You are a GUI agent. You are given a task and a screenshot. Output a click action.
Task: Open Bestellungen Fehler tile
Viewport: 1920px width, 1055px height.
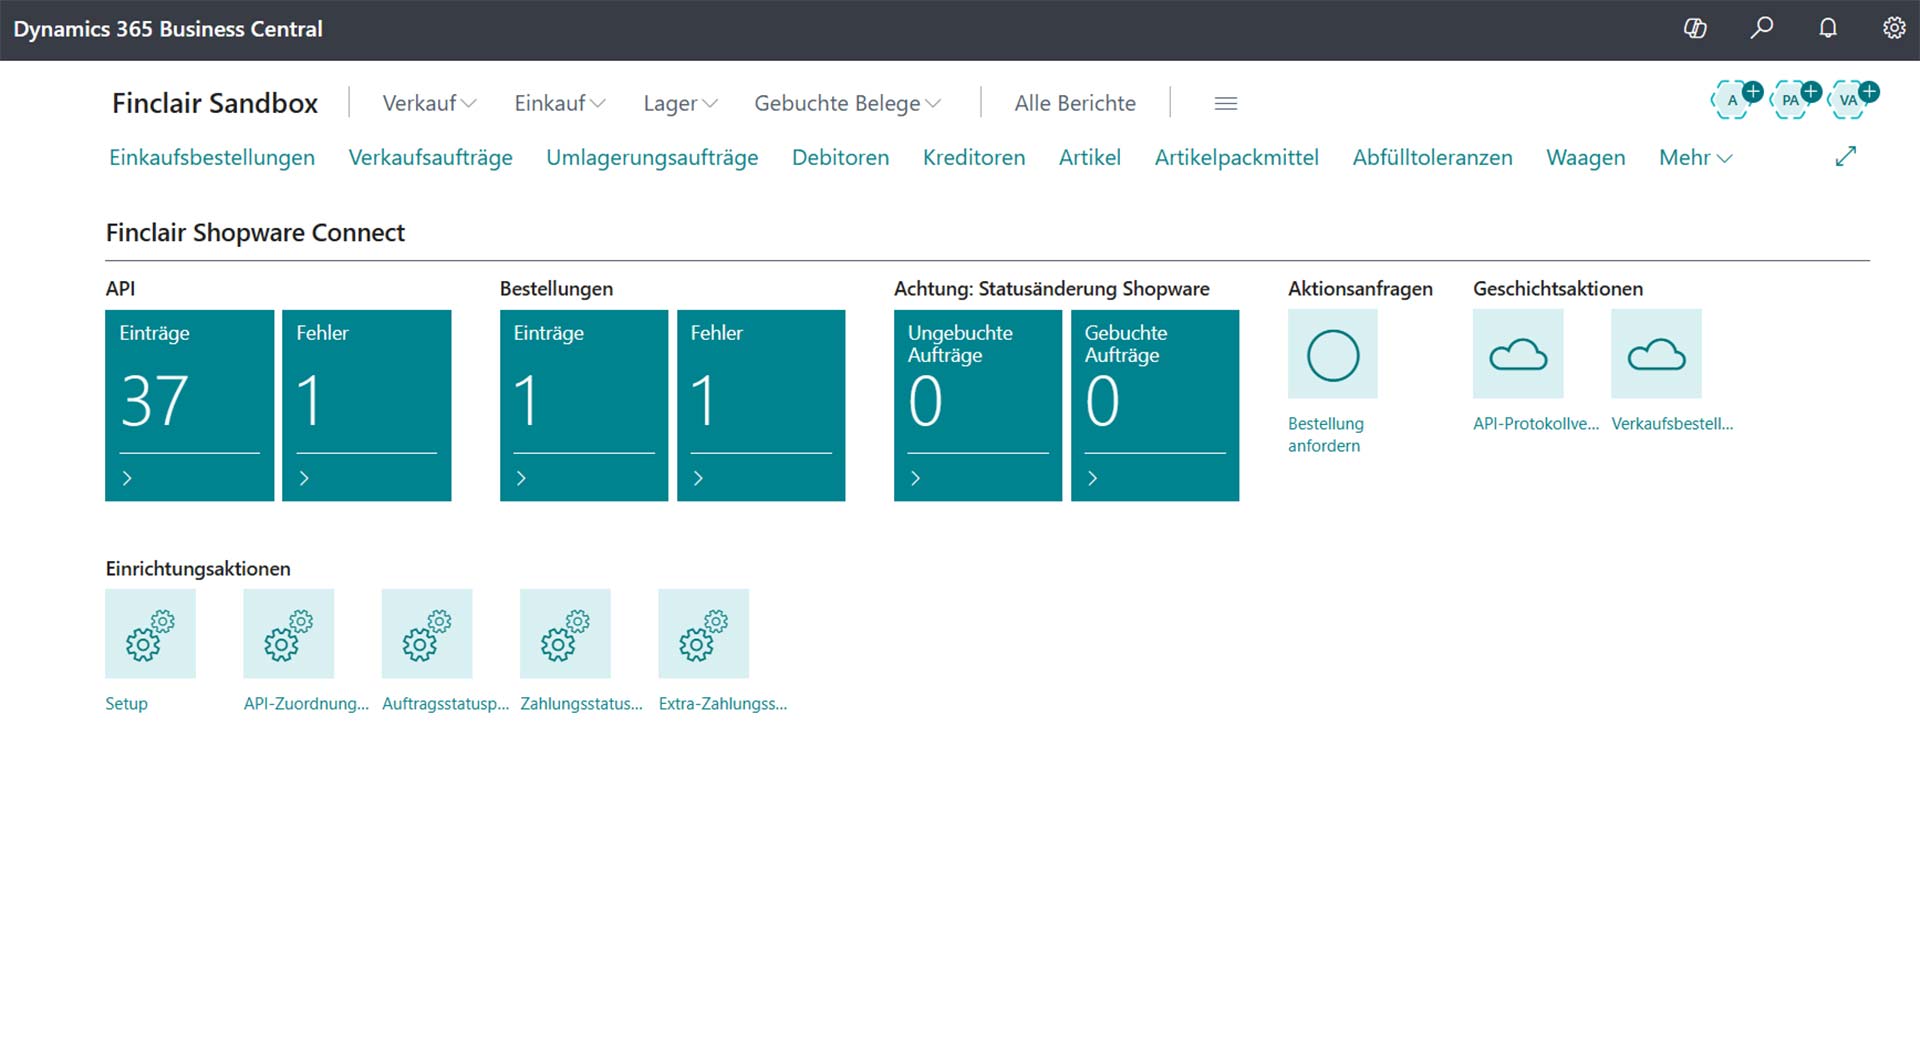(x=761, y=405)
